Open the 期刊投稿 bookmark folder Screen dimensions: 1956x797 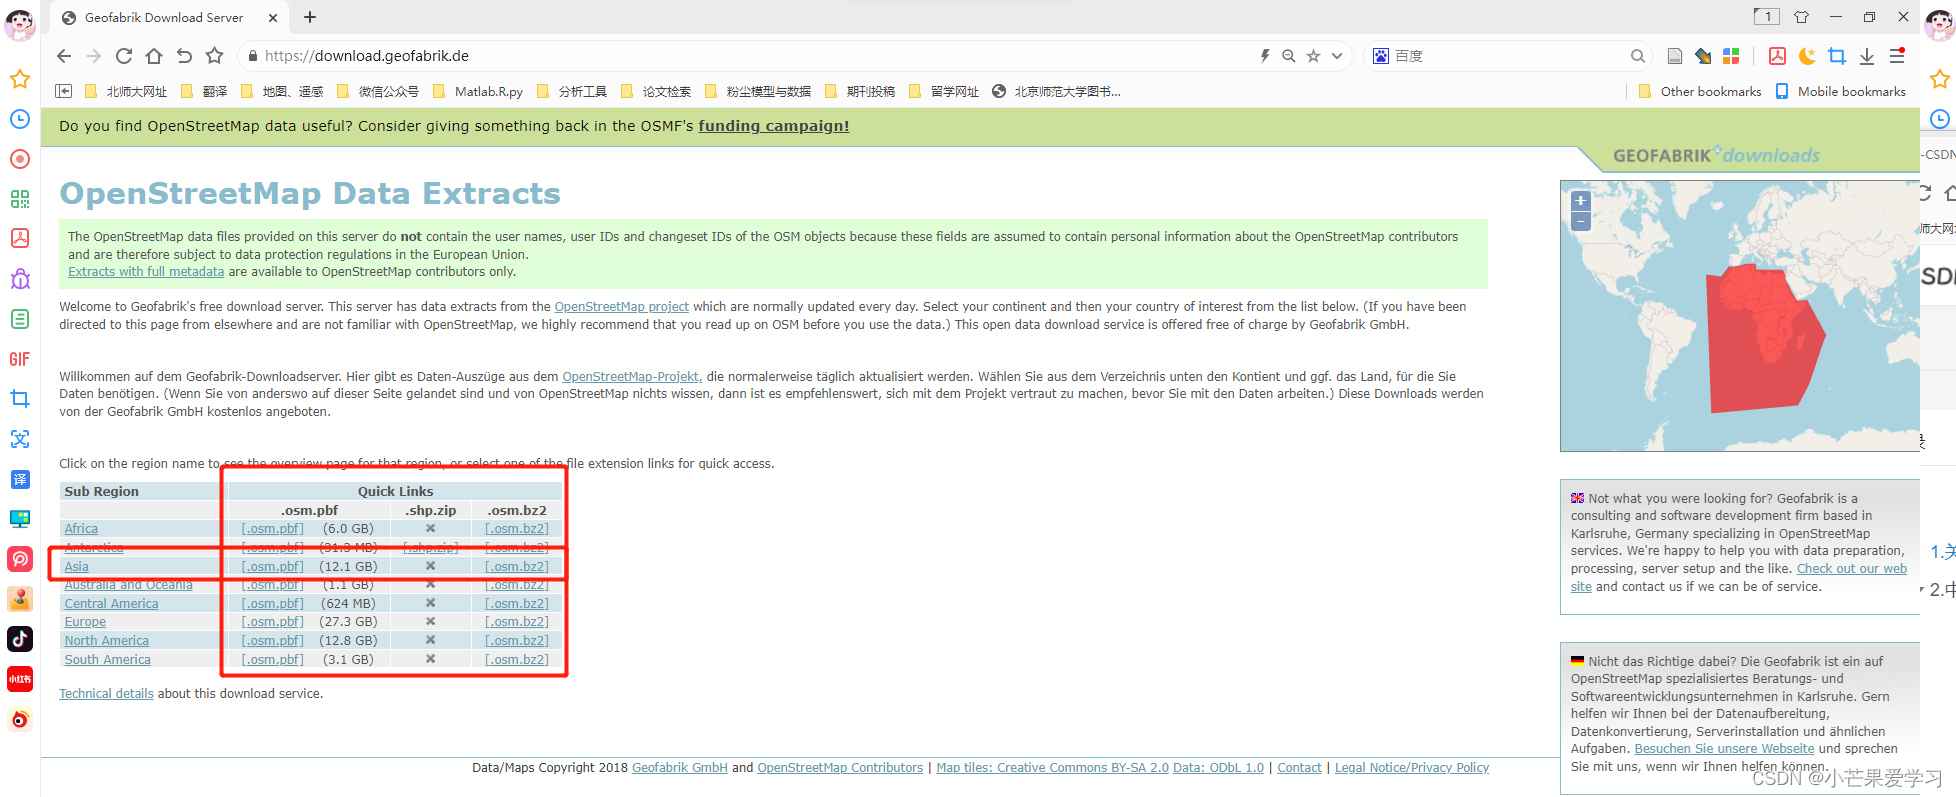860,91
